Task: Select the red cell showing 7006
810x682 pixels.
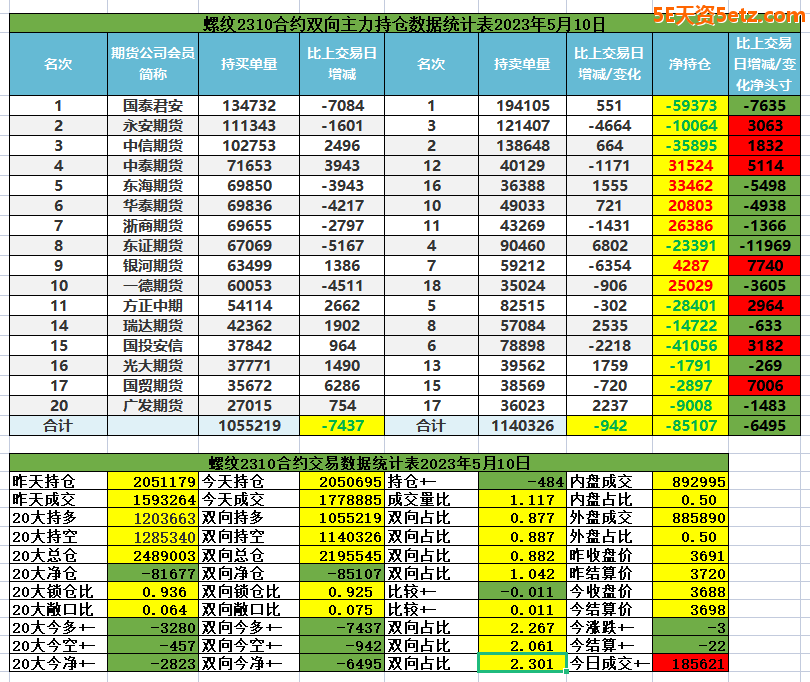Action: [765, 385]
